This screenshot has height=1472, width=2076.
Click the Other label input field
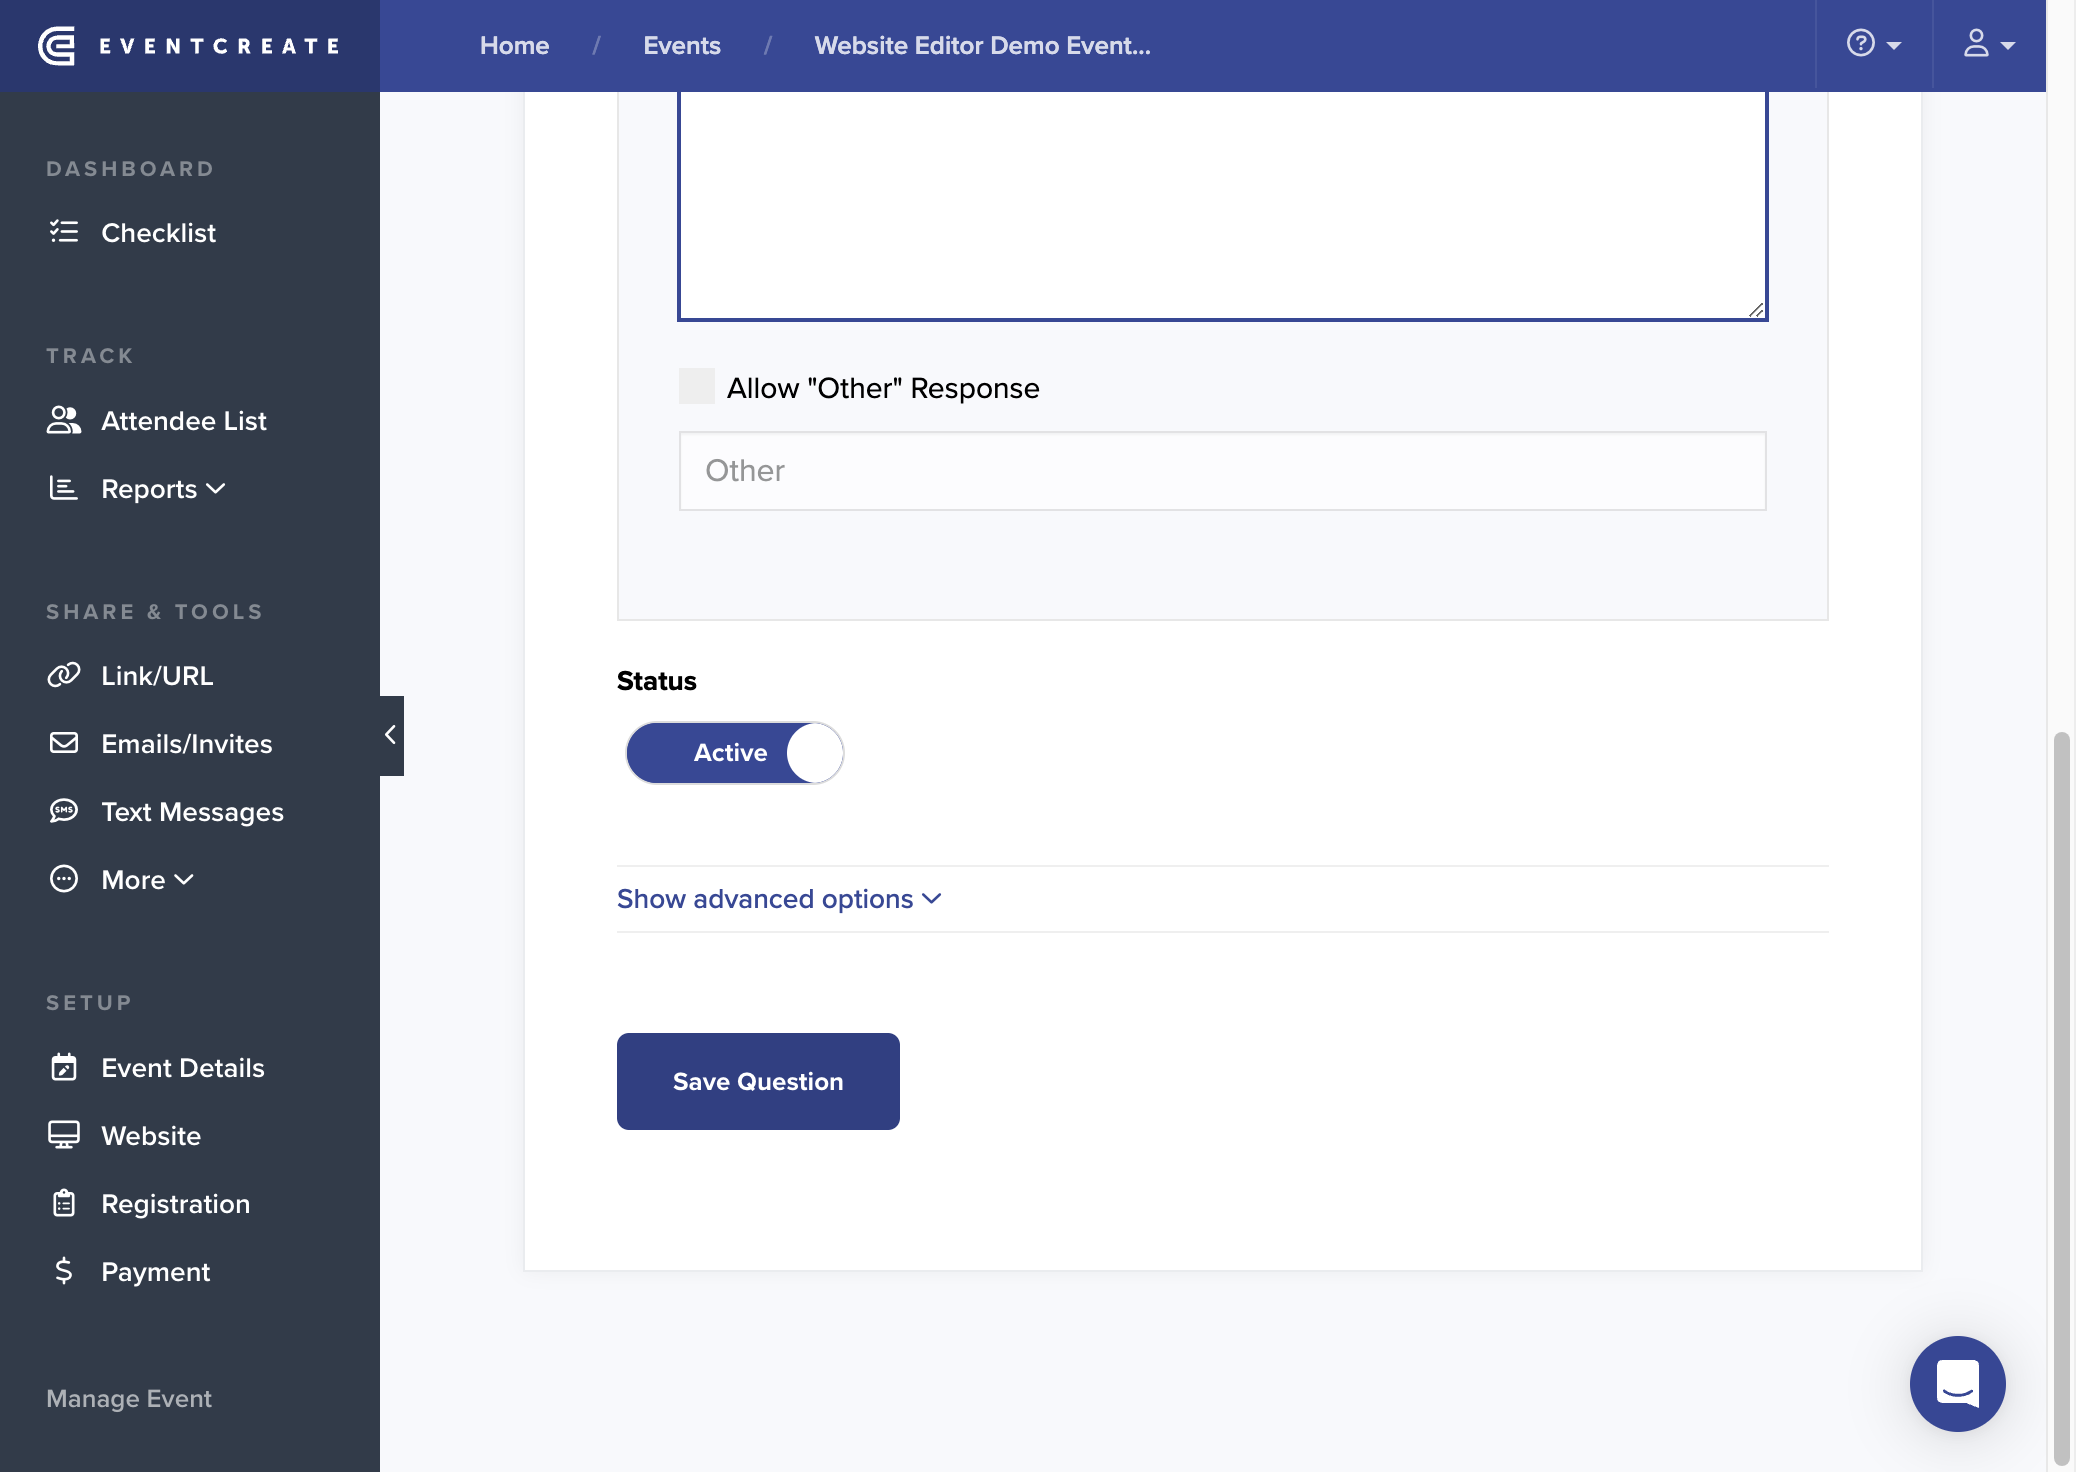[x=1222, y=471]
